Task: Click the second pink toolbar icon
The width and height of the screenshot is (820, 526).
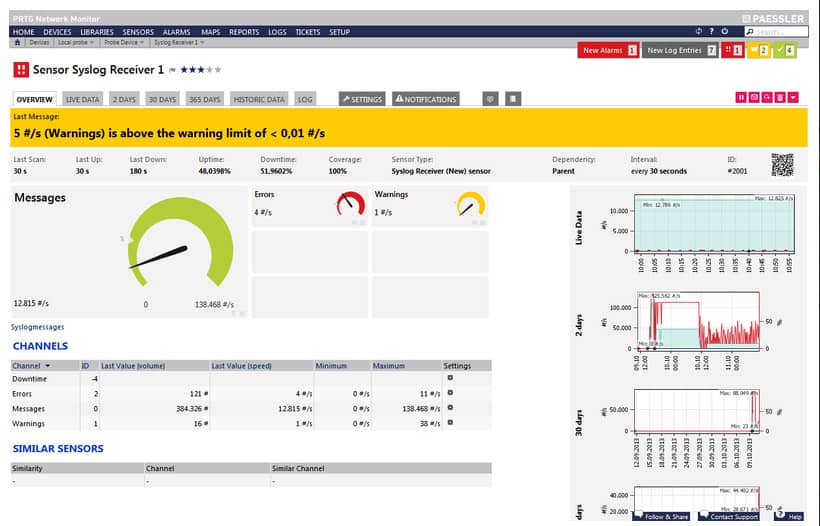Action: (x=754, y=97)
